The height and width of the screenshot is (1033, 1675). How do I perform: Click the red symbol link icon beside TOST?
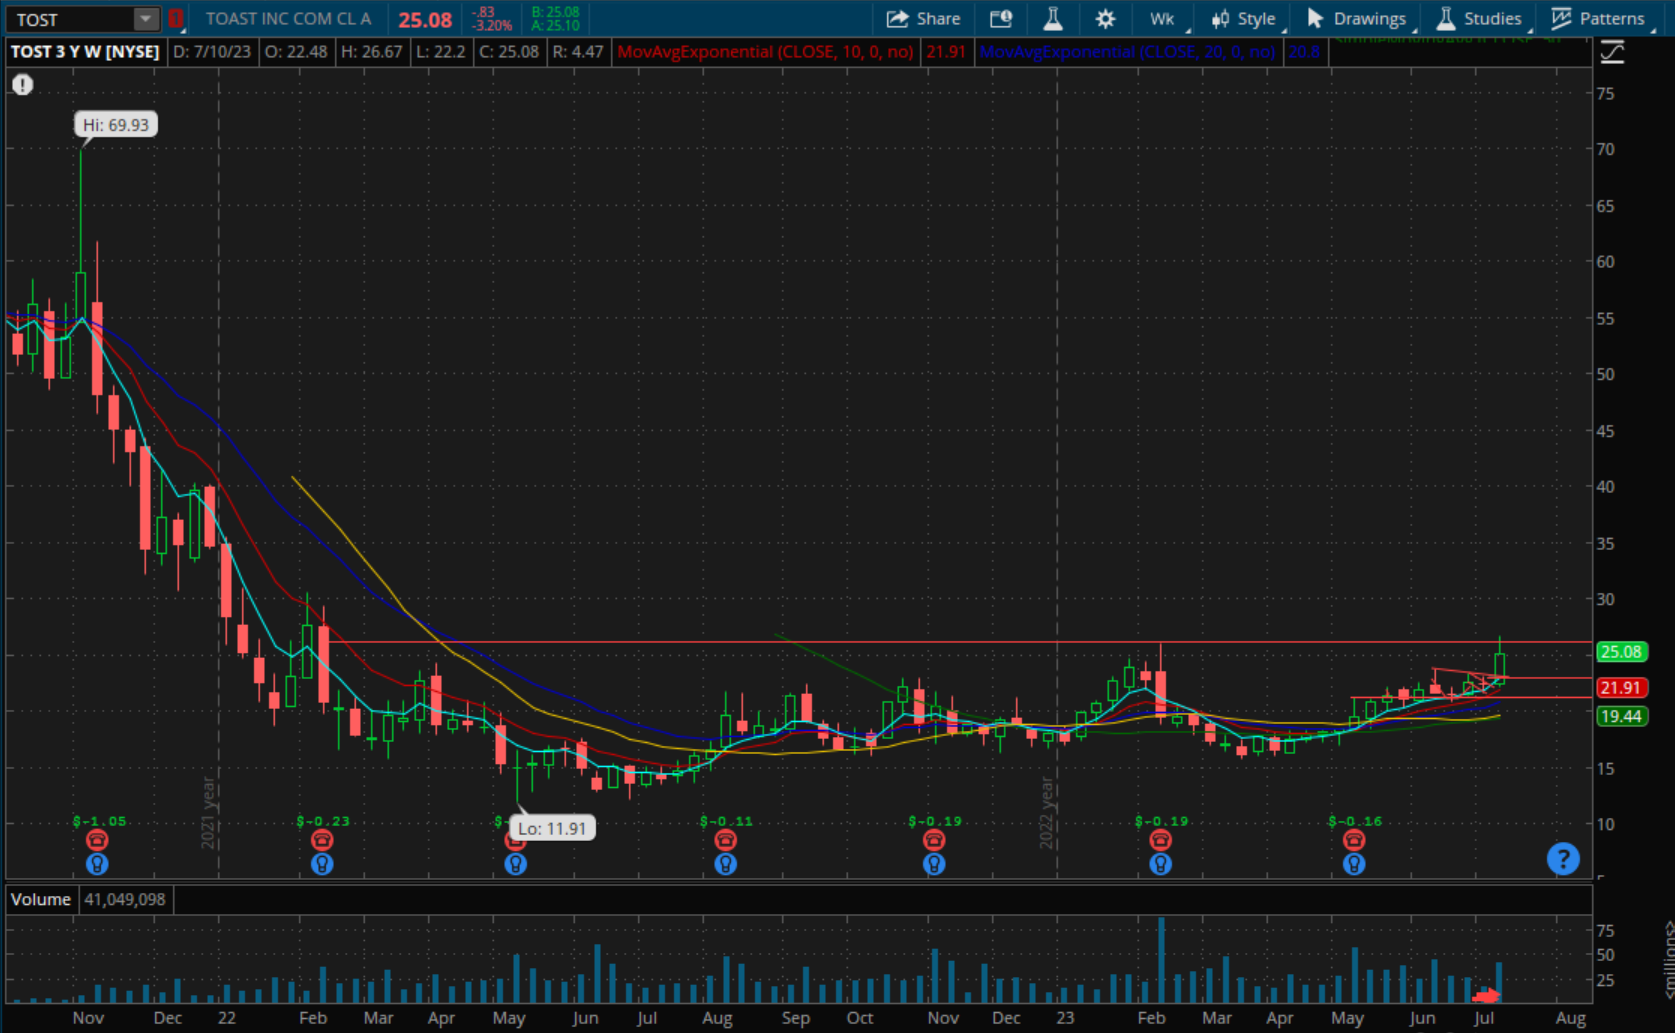tap(176, 19)
